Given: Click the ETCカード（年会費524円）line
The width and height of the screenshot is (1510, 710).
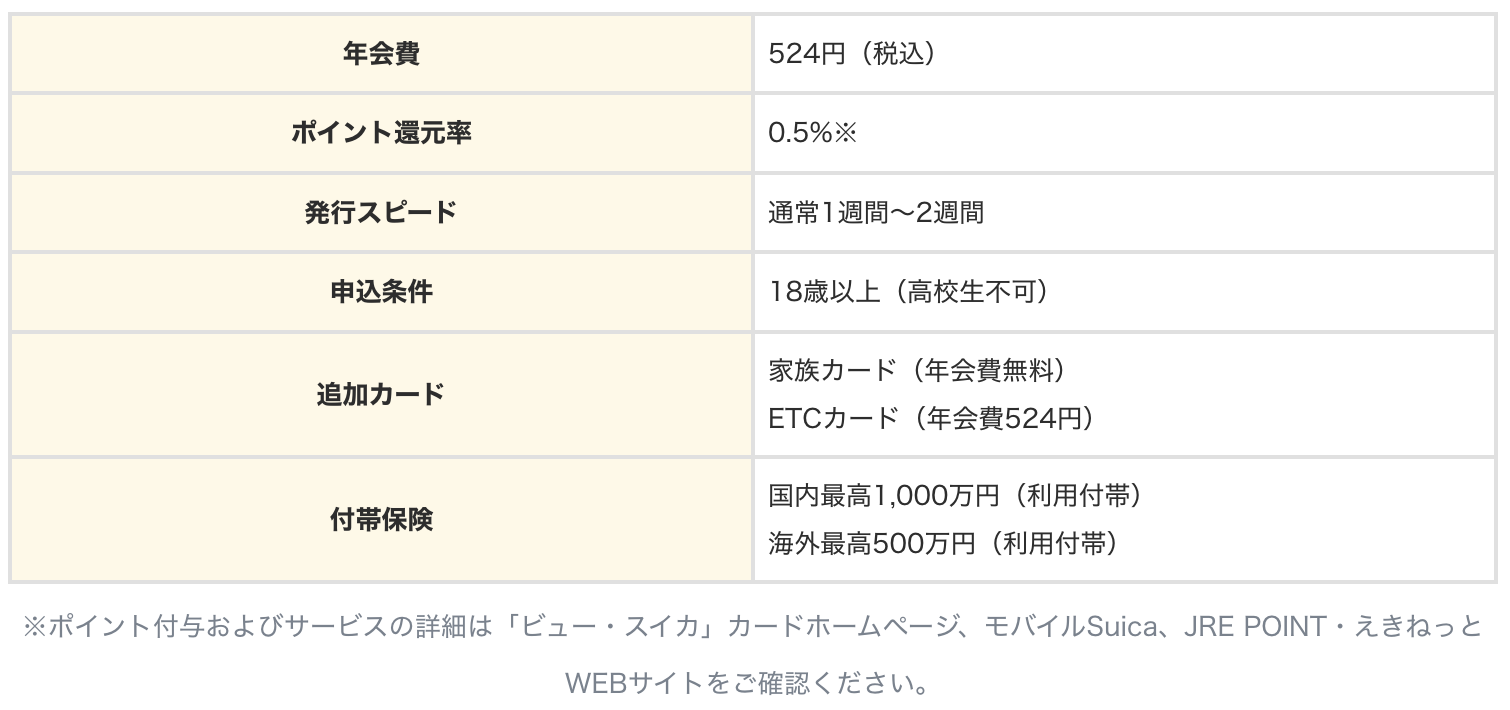Looking at the screenshot, I should pyautogui.click(x=931, y=418).
